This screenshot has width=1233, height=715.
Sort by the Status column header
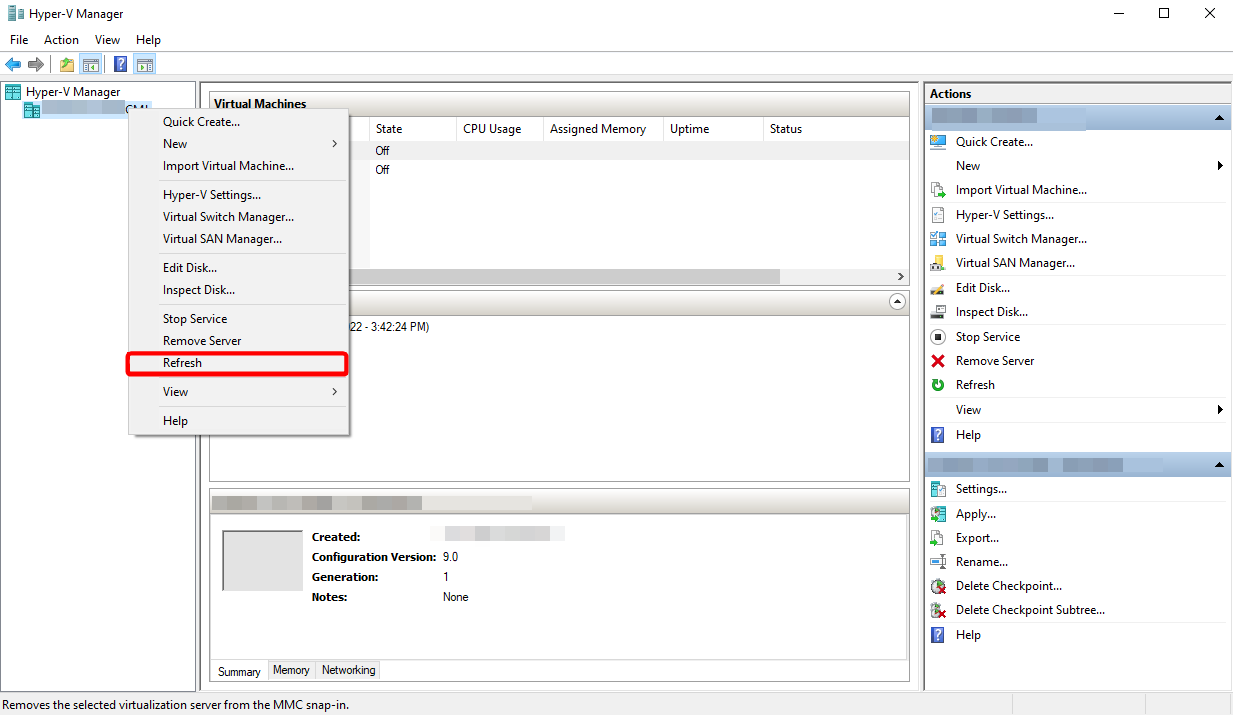click(x=836, y=129)
